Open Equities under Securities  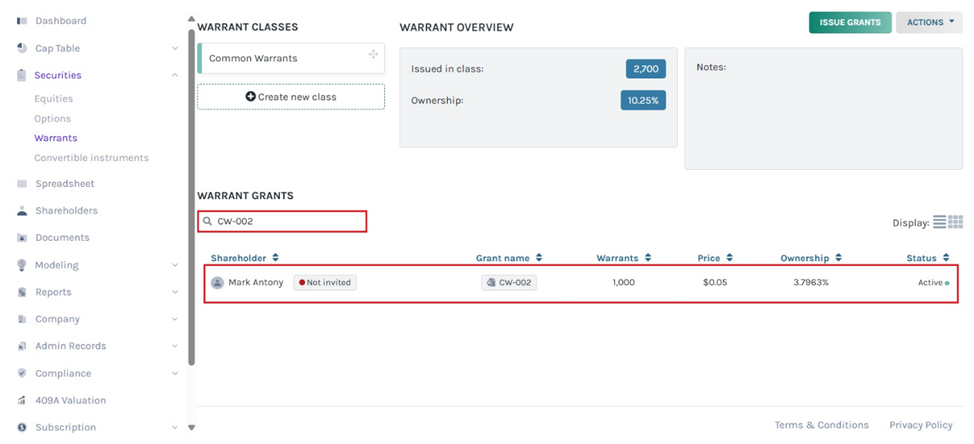tap(53, 99)
